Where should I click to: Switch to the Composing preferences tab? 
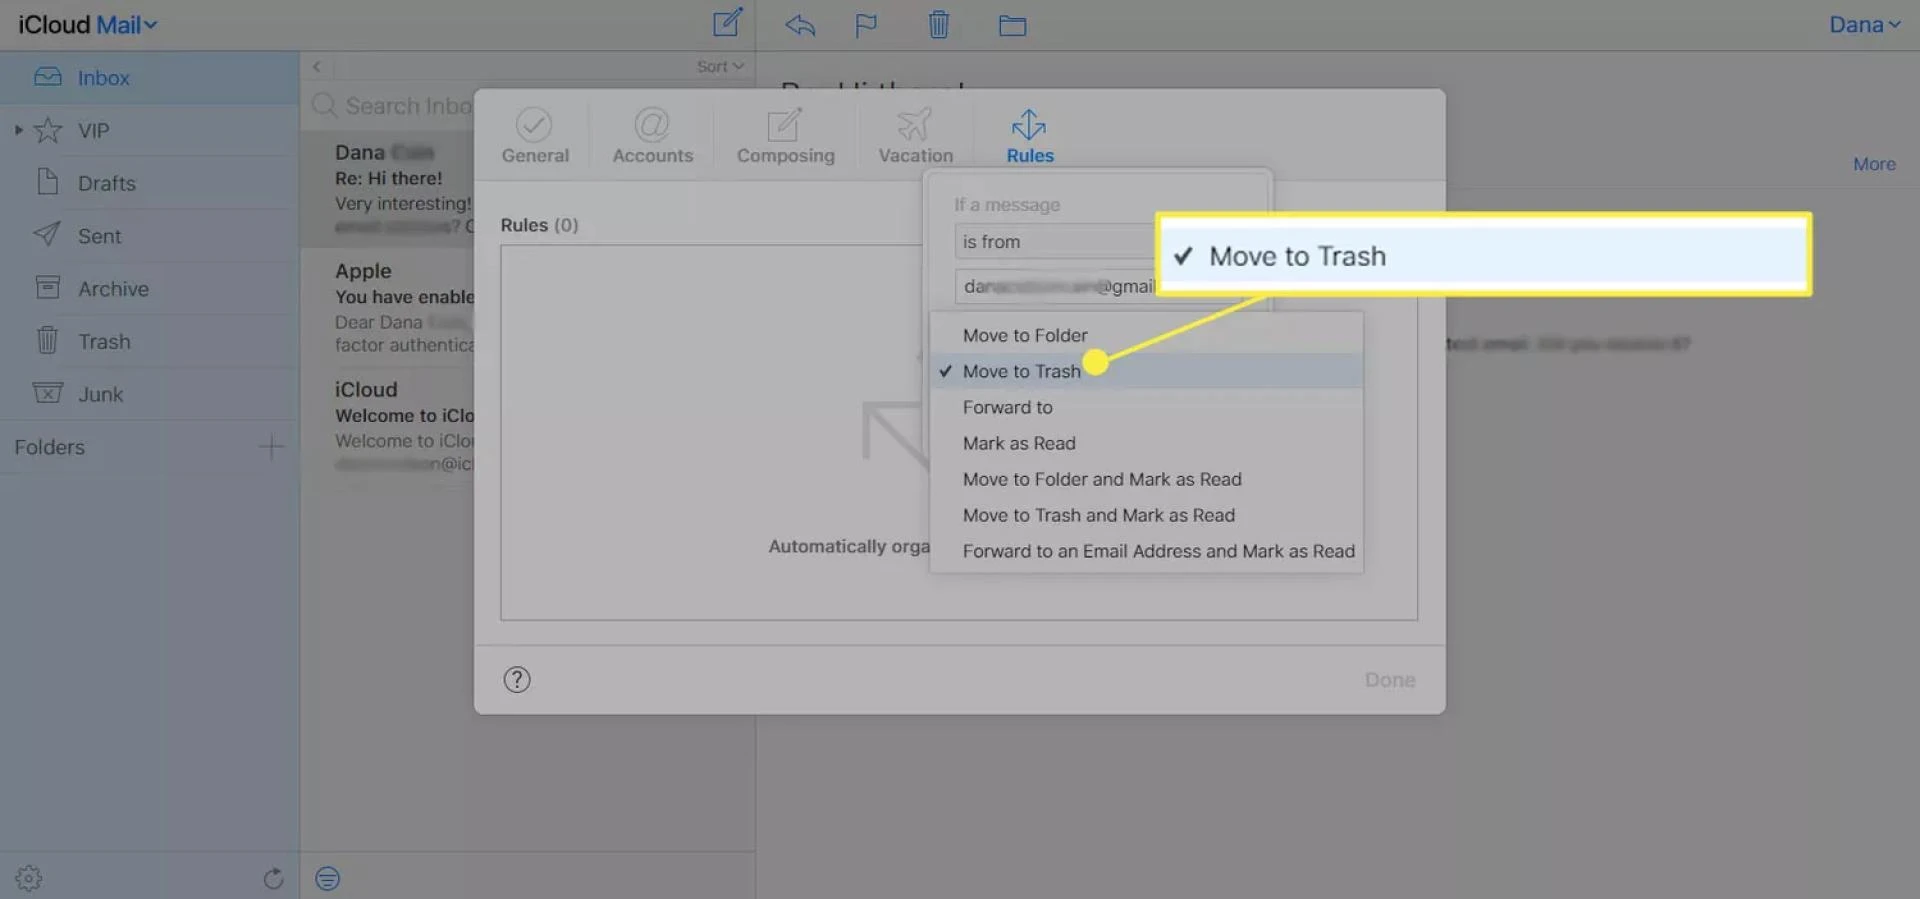click(x=785, y=135)
